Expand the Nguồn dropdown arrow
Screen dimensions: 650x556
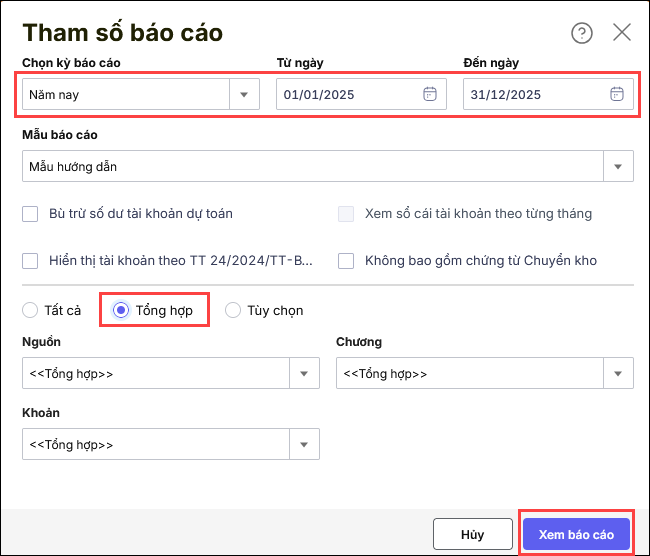(304, 374)
